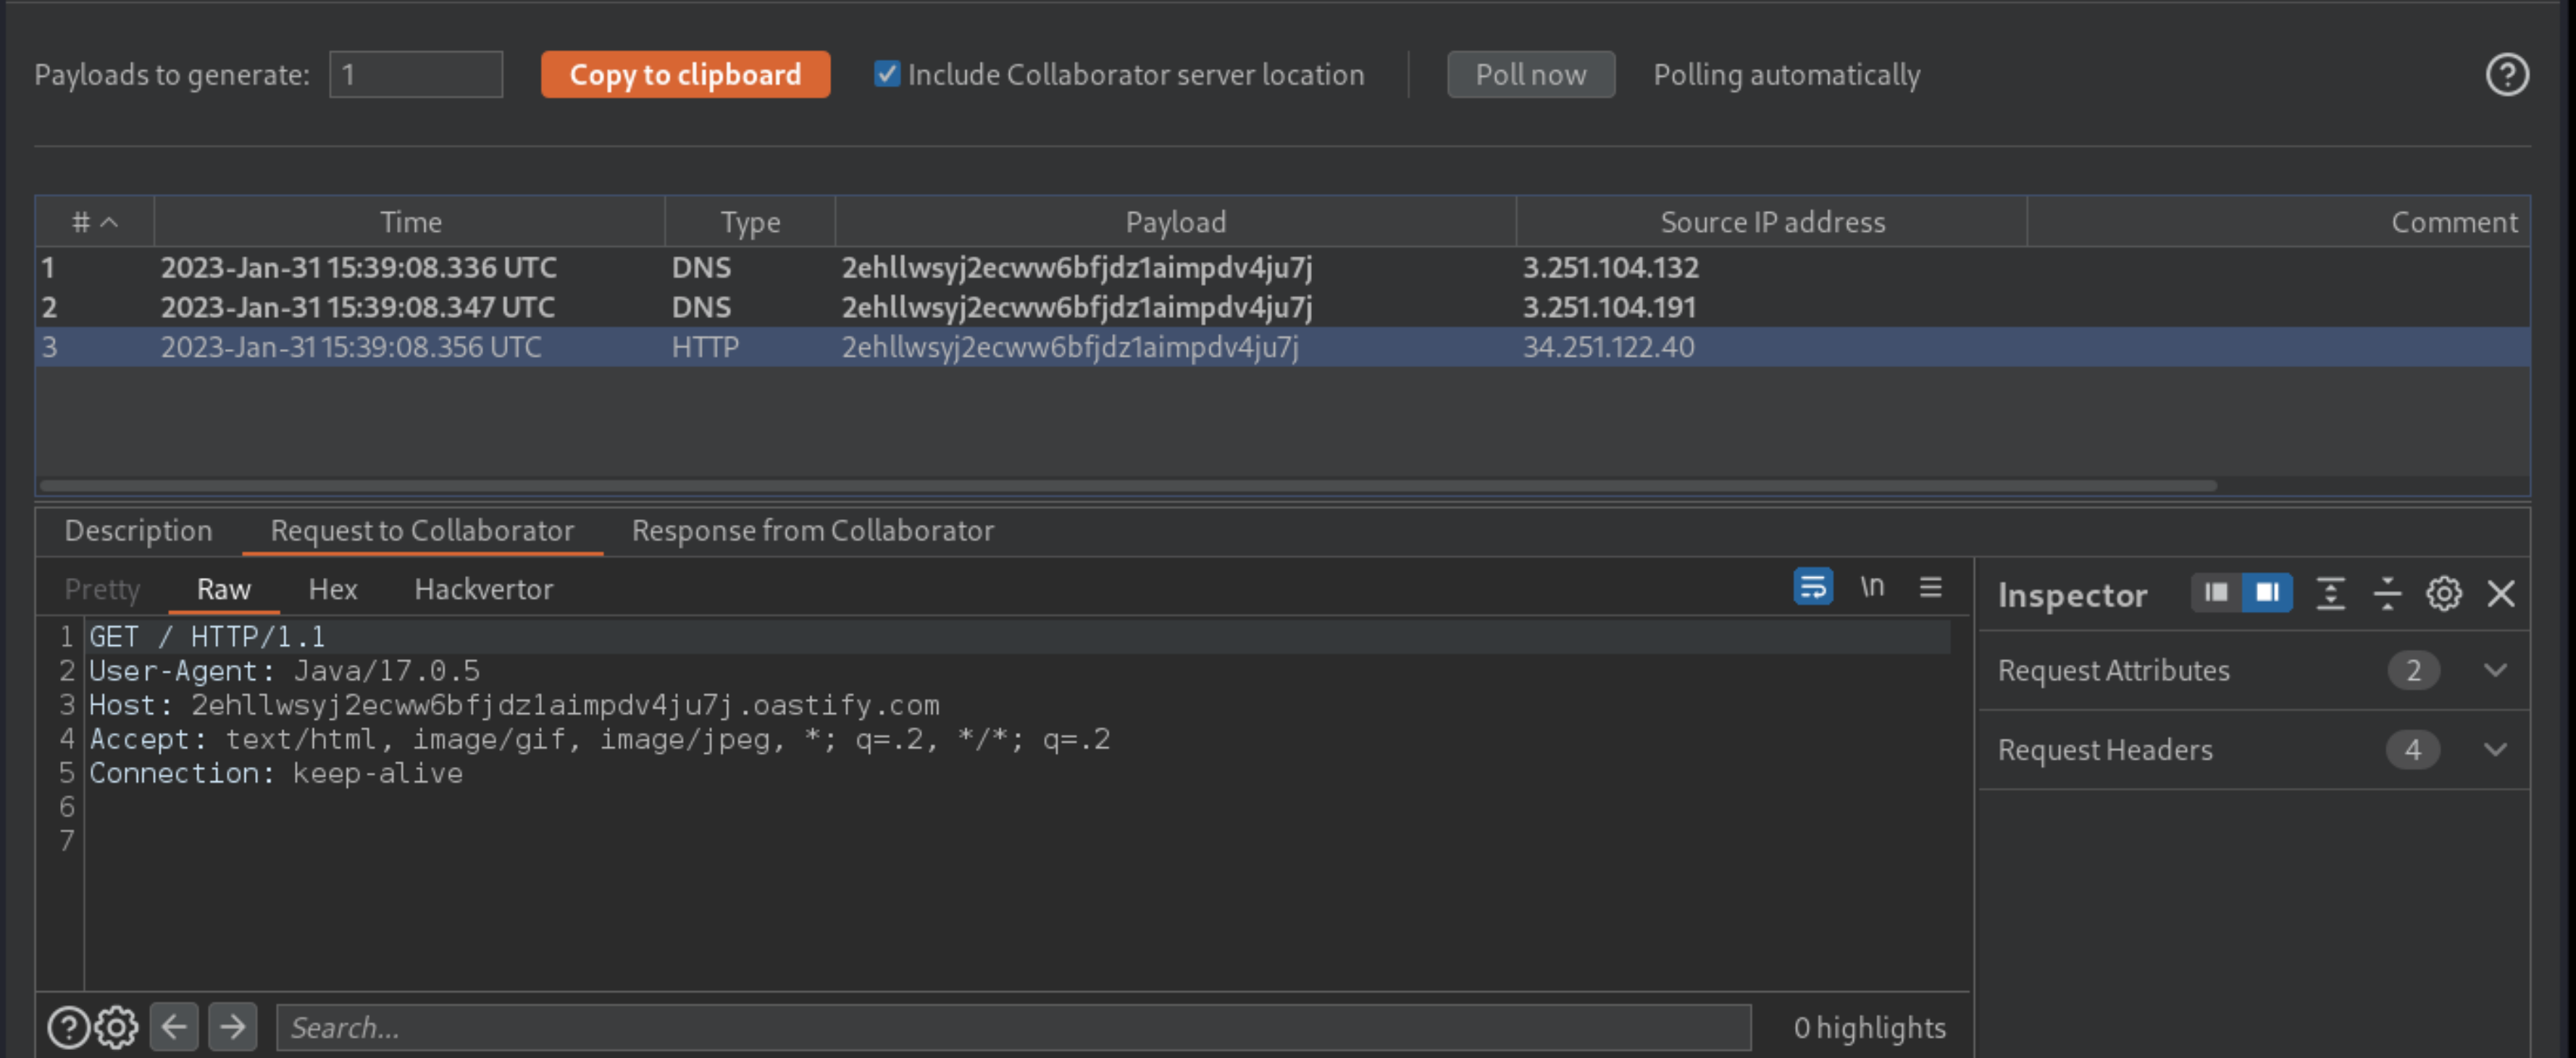Click the Poll now button
The width and height of the screenshot is (2576, 1058).
point(1530,74)
